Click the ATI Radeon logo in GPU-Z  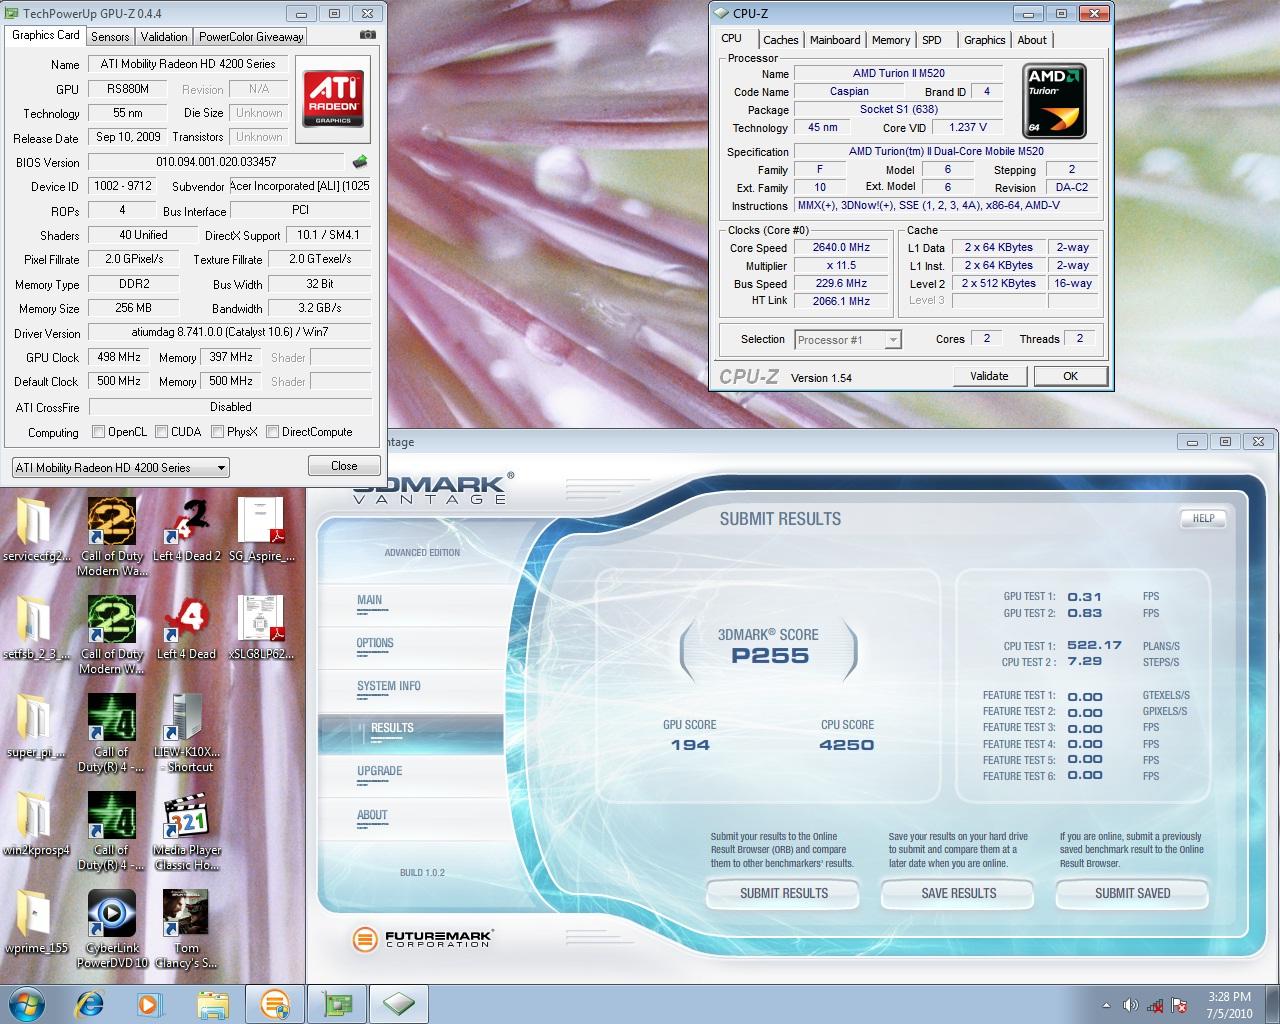(x=334, y=98)
